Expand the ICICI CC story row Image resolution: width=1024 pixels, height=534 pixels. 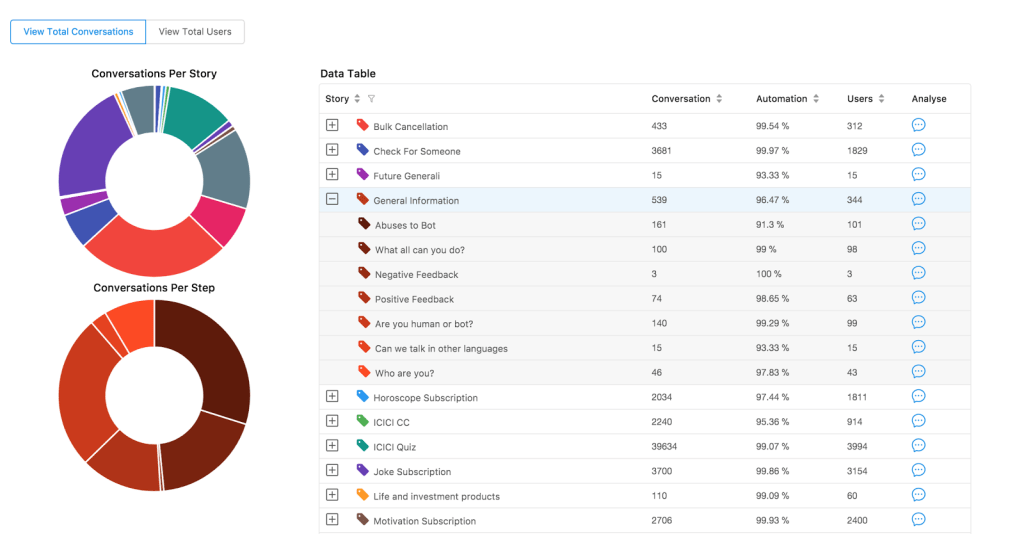tap(332, 421)
